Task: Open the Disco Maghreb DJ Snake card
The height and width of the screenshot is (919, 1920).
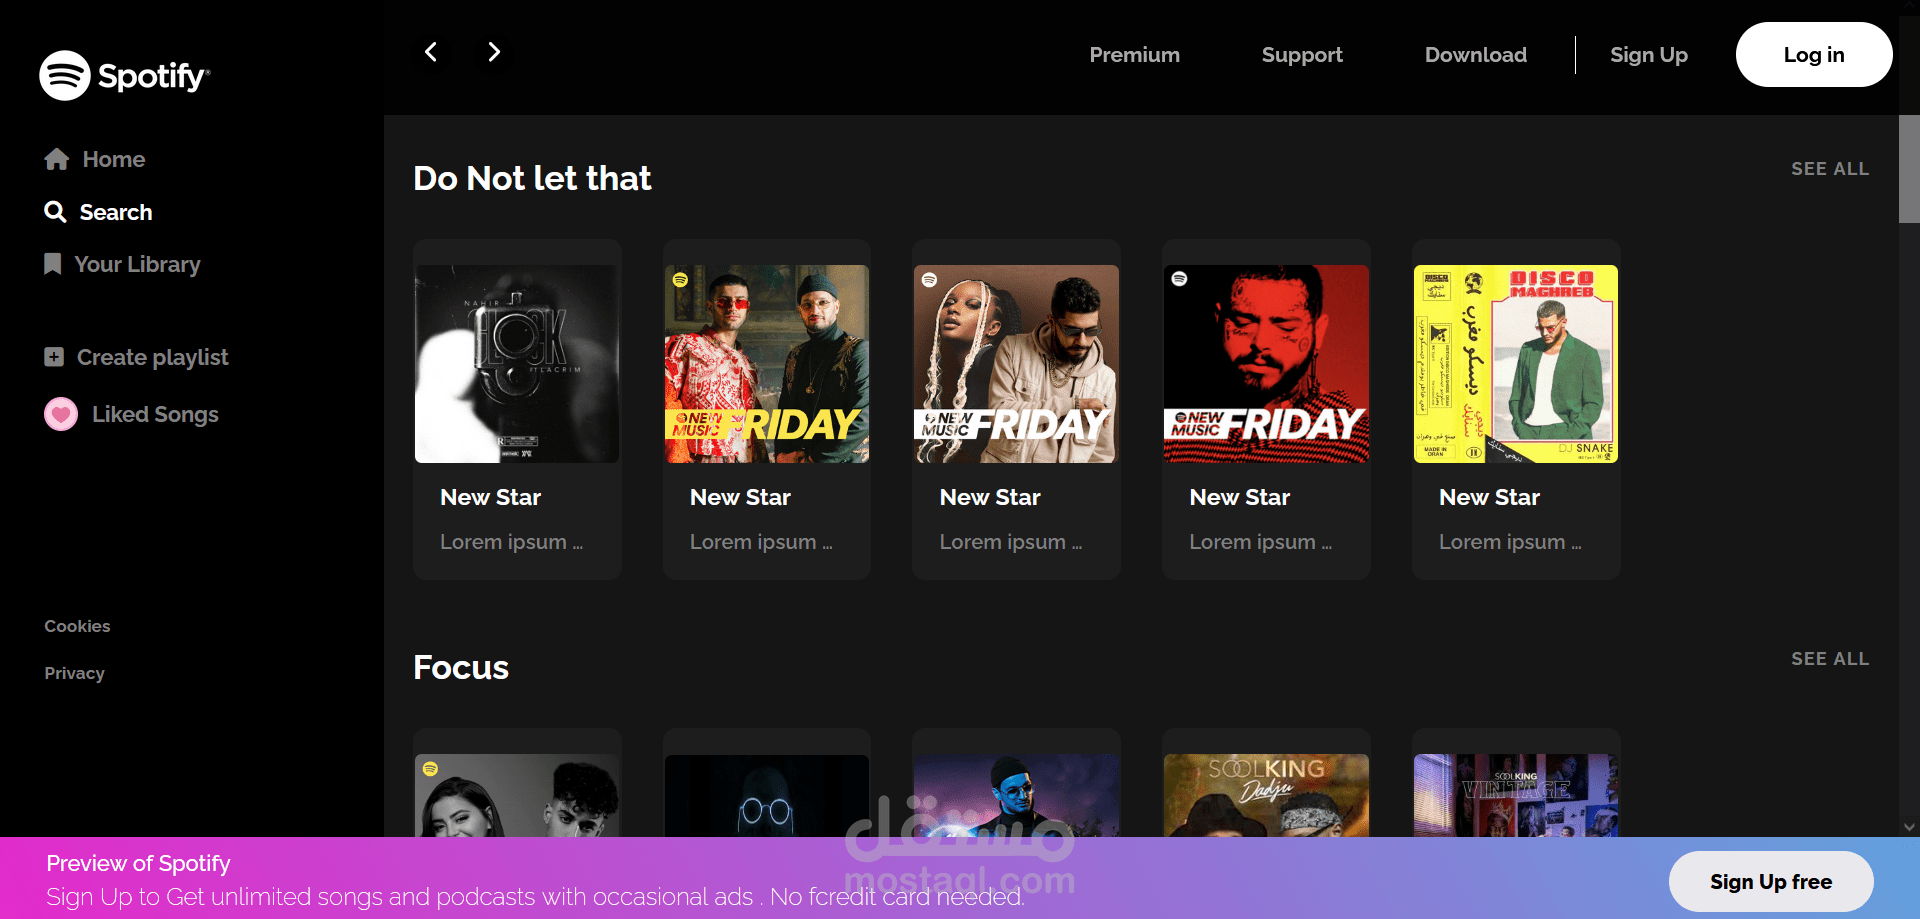Action: click(x=1515, y=363)
